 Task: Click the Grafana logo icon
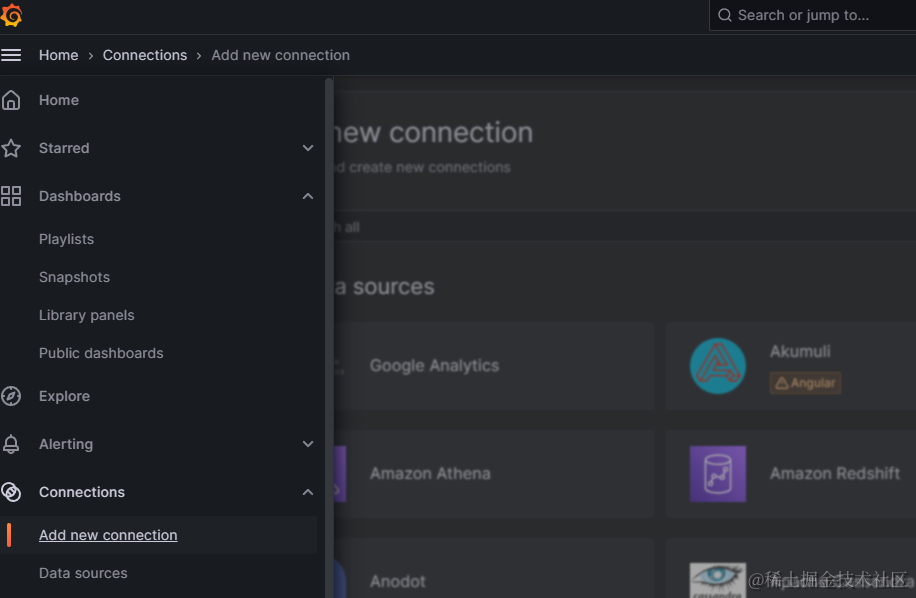(12, 15)
